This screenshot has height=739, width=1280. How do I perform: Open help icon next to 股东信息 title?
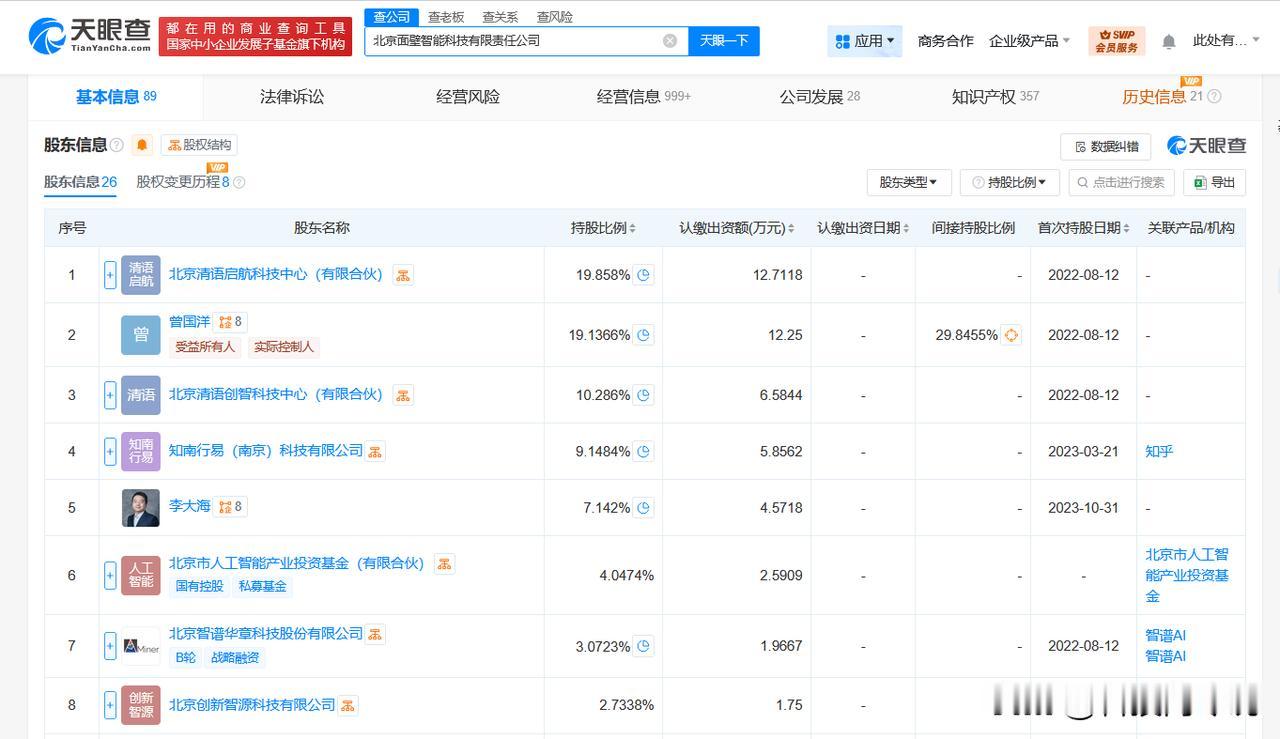(117, 145)
